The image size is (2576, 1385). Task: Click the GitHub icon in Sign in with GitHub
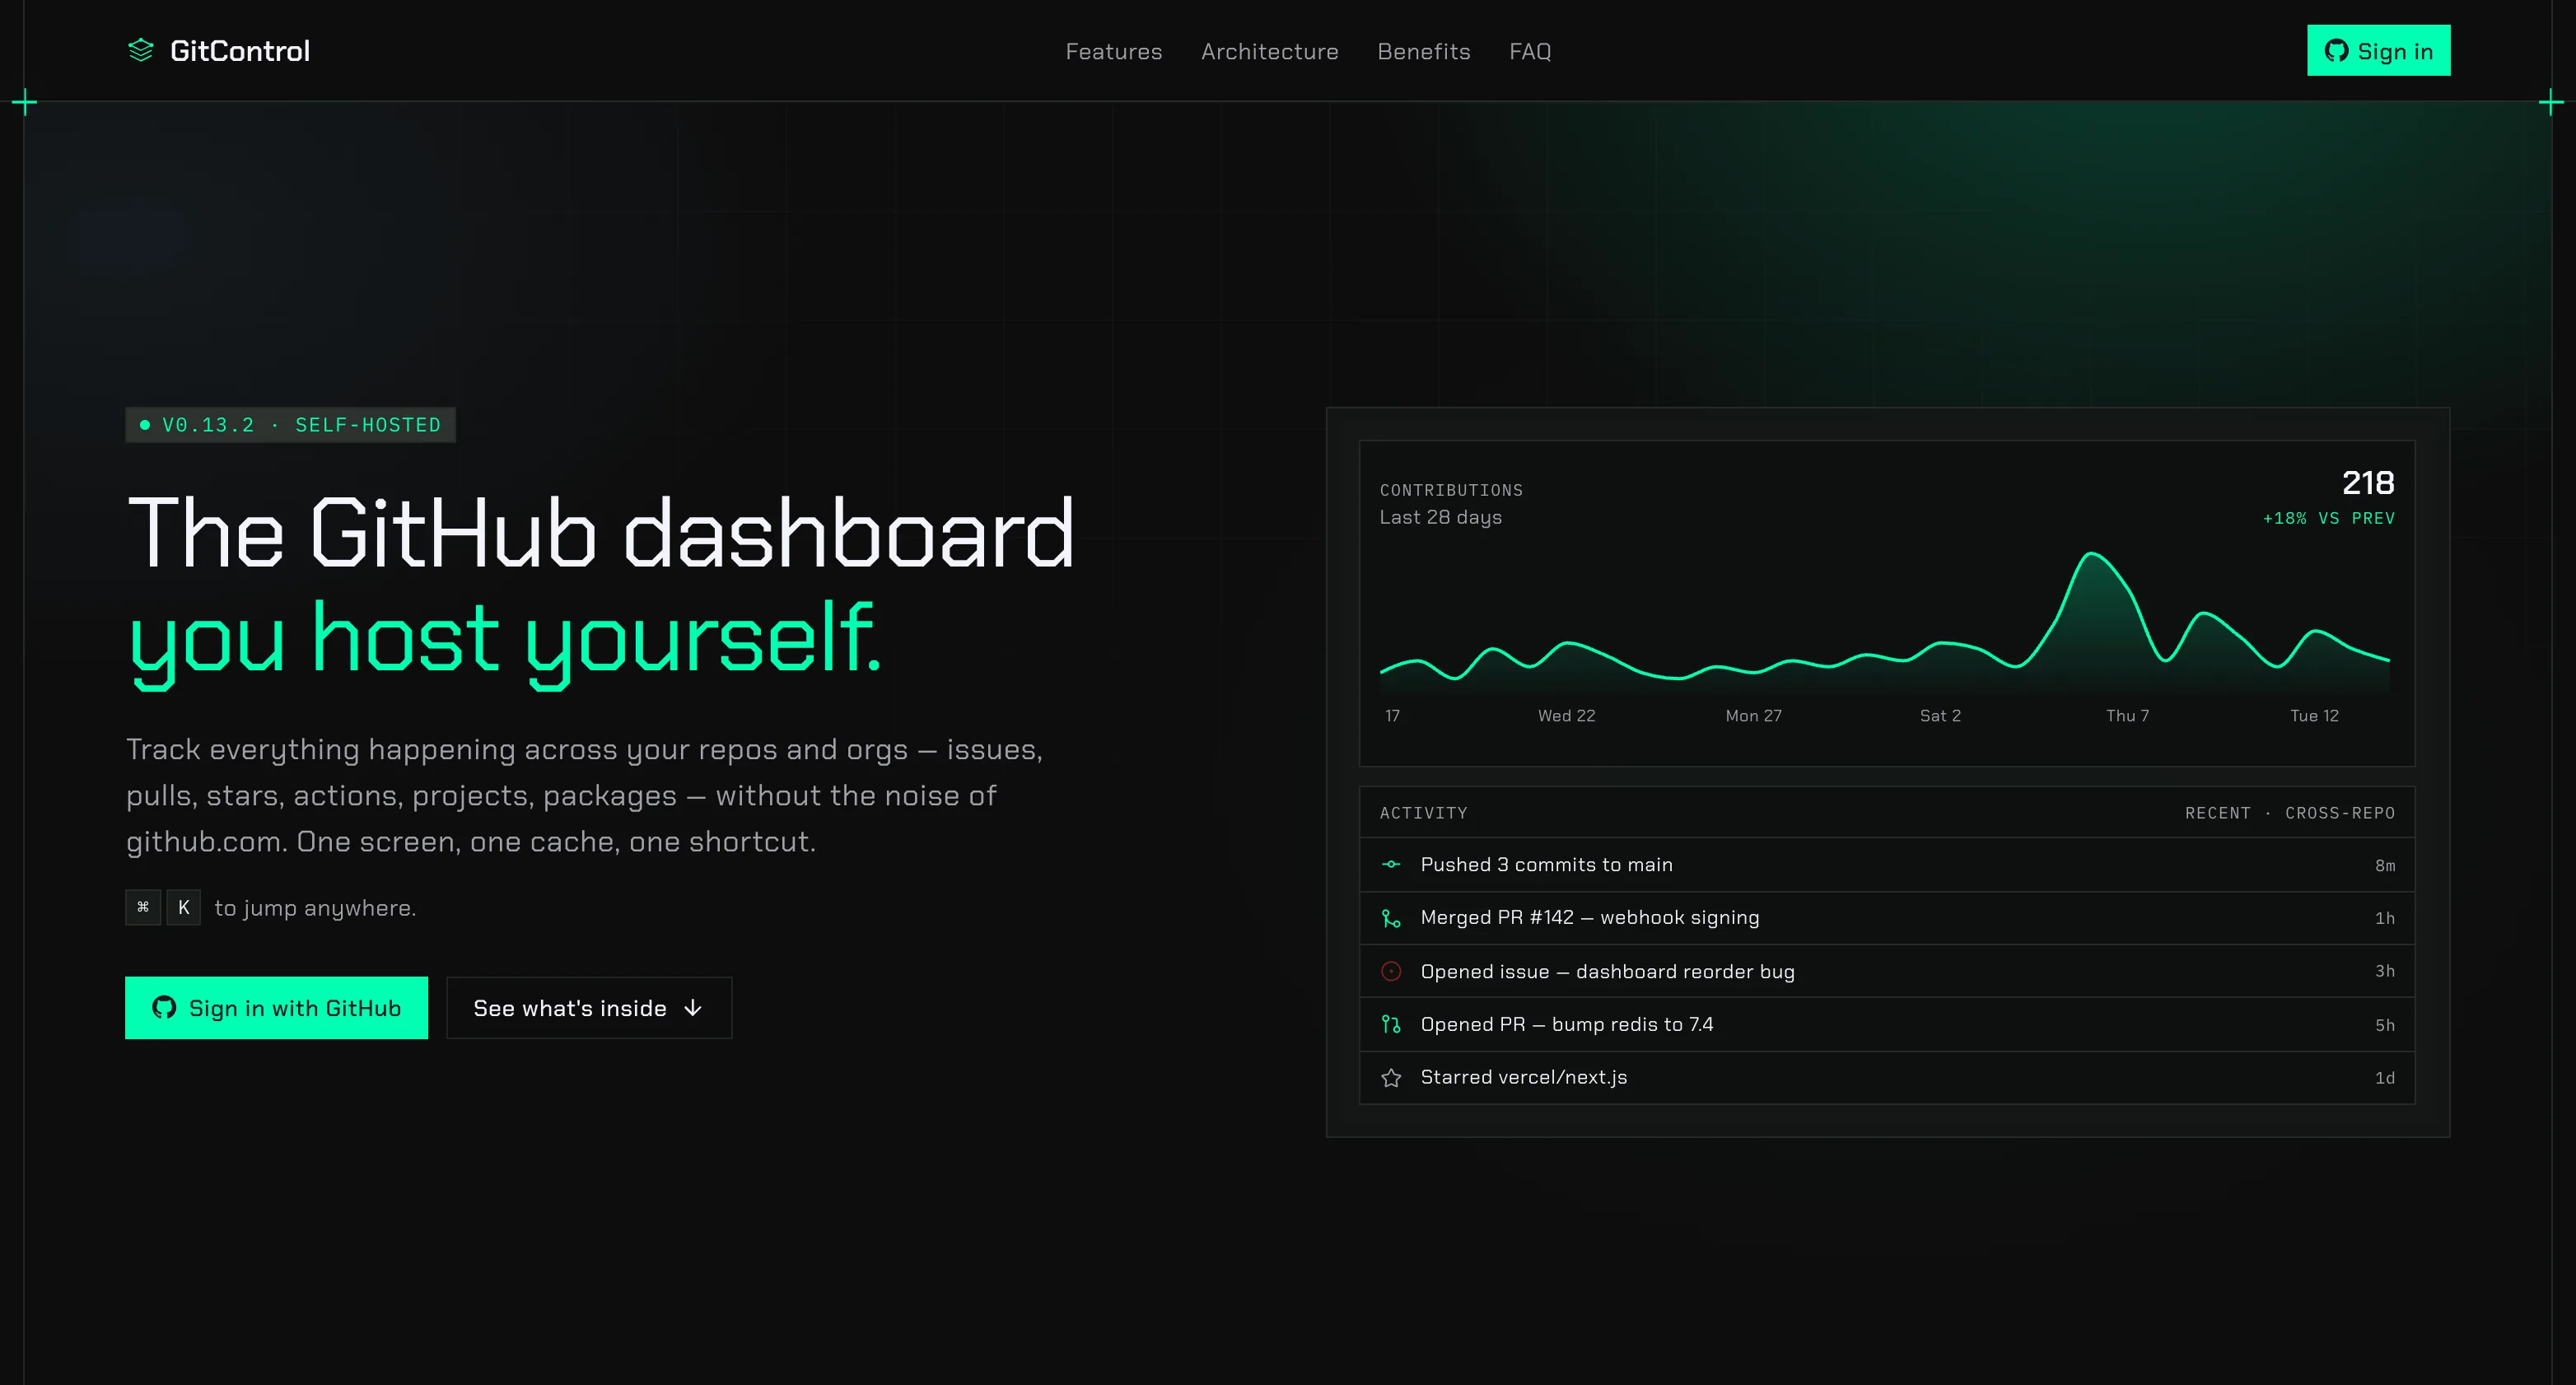164,1007
